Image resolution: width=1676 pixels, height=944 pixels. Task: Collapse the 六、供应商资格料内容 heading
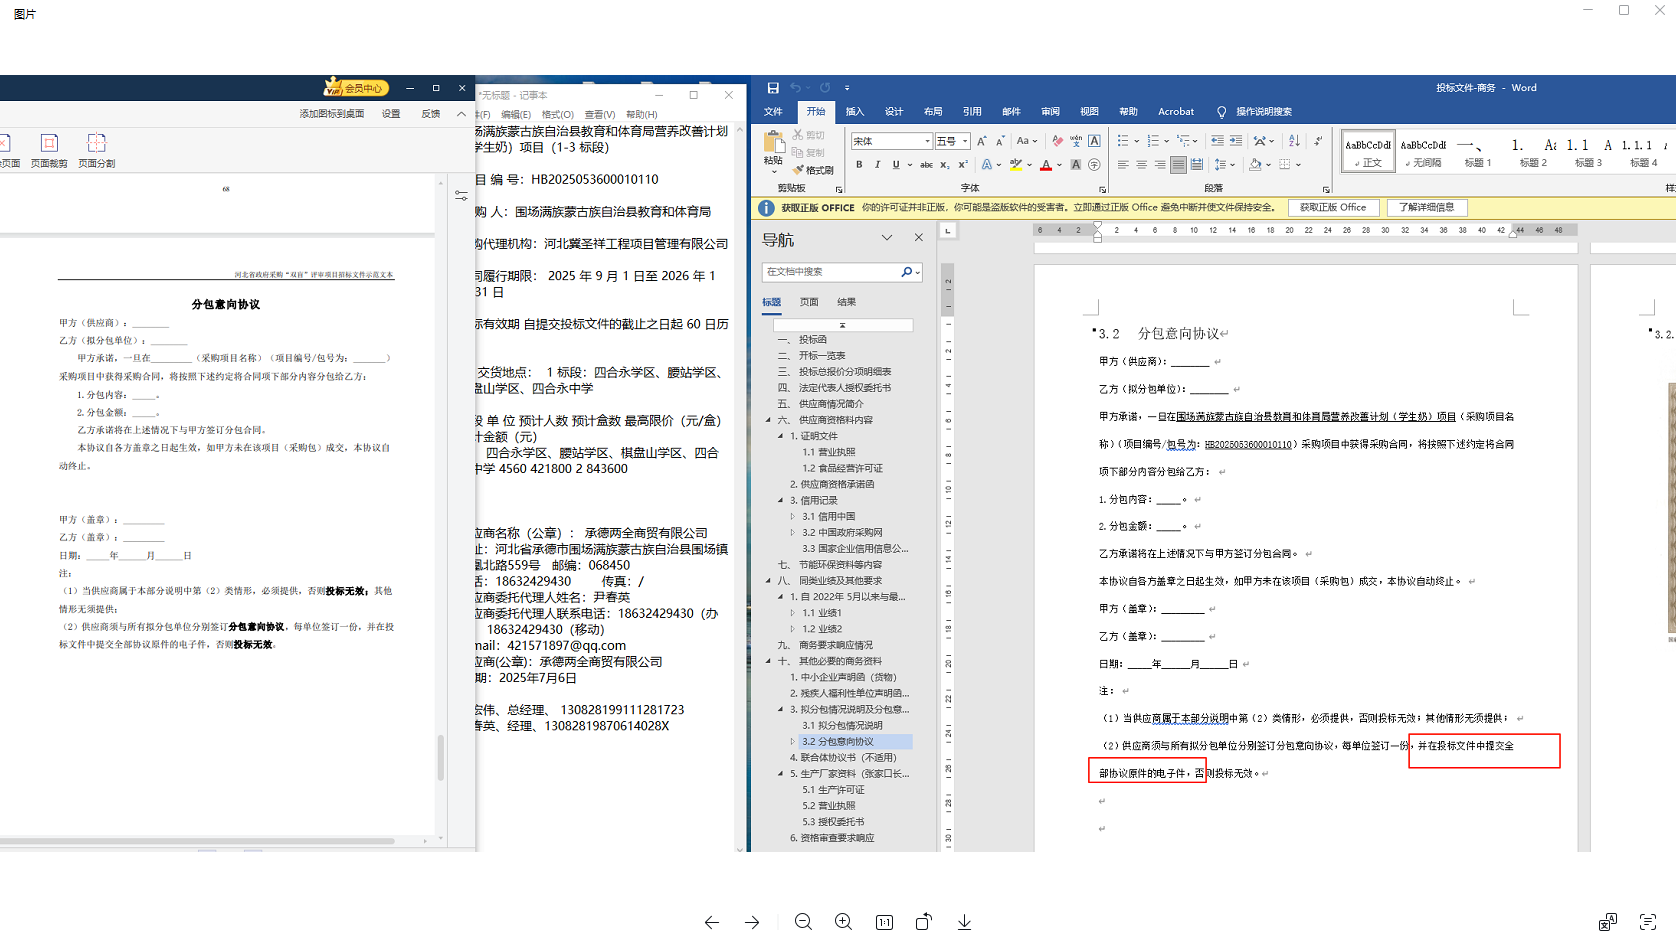click(x=769, y=420)
